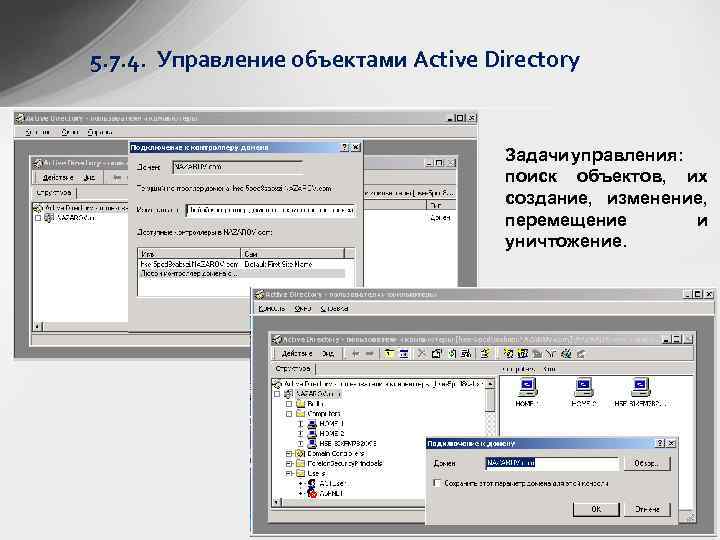720x540 pixels.
Task: Click the Back arrow in lower window toolbar
Action: [x=355, y=354]
